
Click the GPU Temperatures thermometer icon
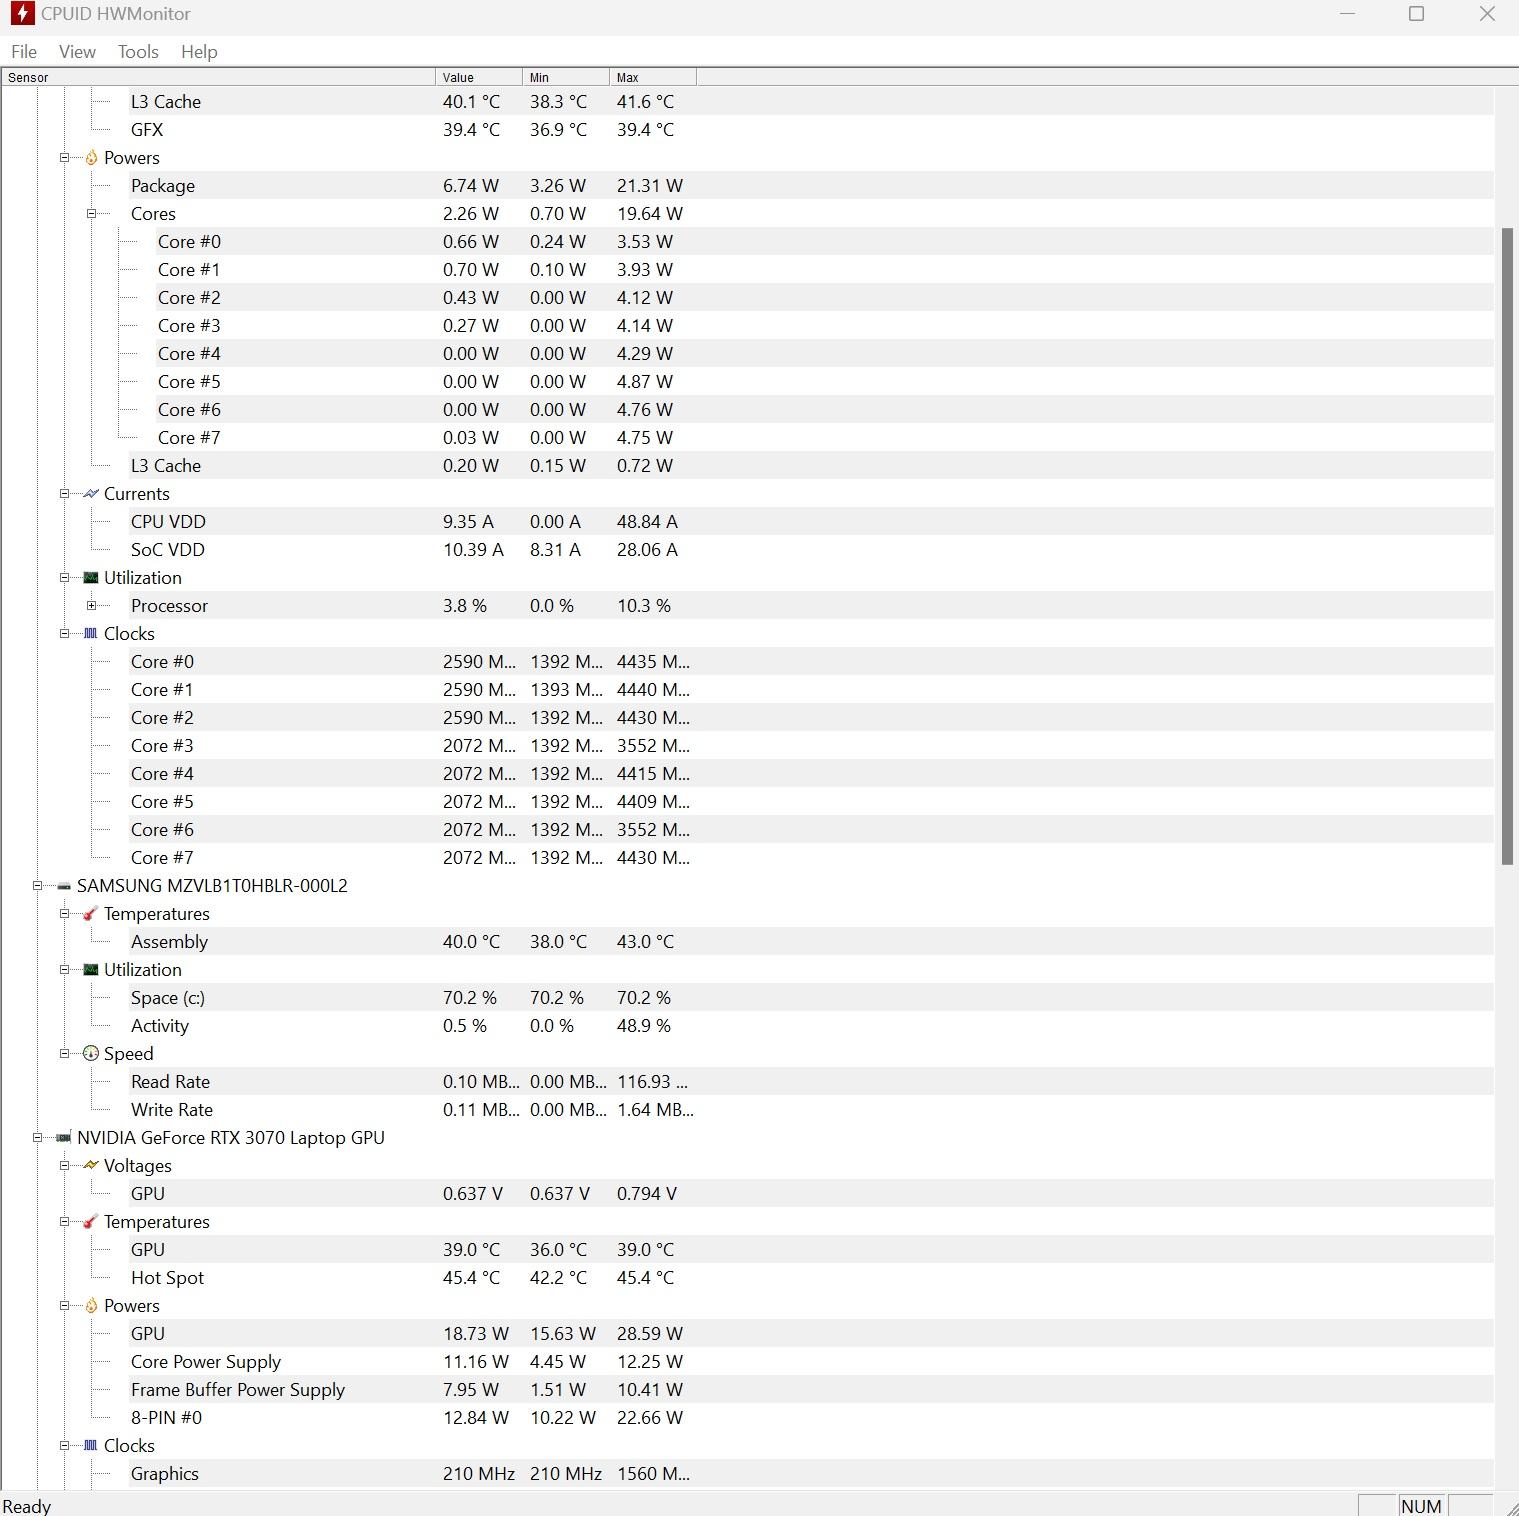(91, 1222)
